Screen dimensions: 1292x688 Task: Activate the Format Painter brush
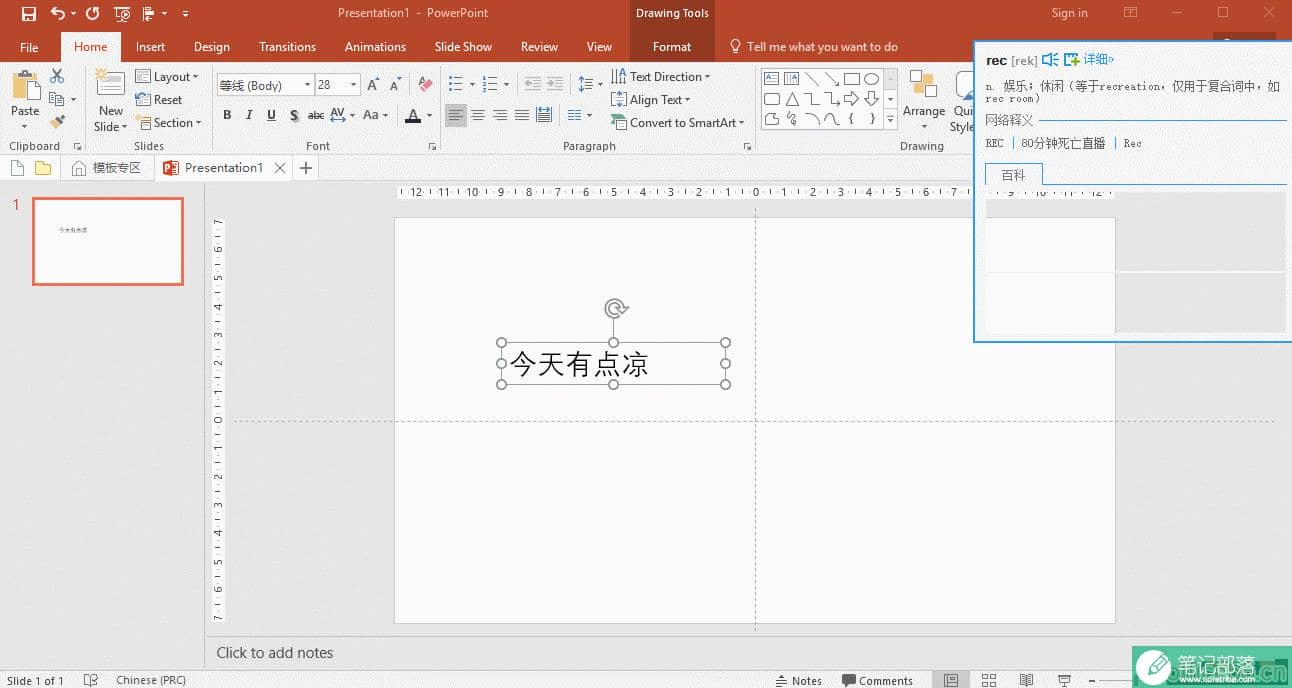pyautogui.click(x=57, y=121)
